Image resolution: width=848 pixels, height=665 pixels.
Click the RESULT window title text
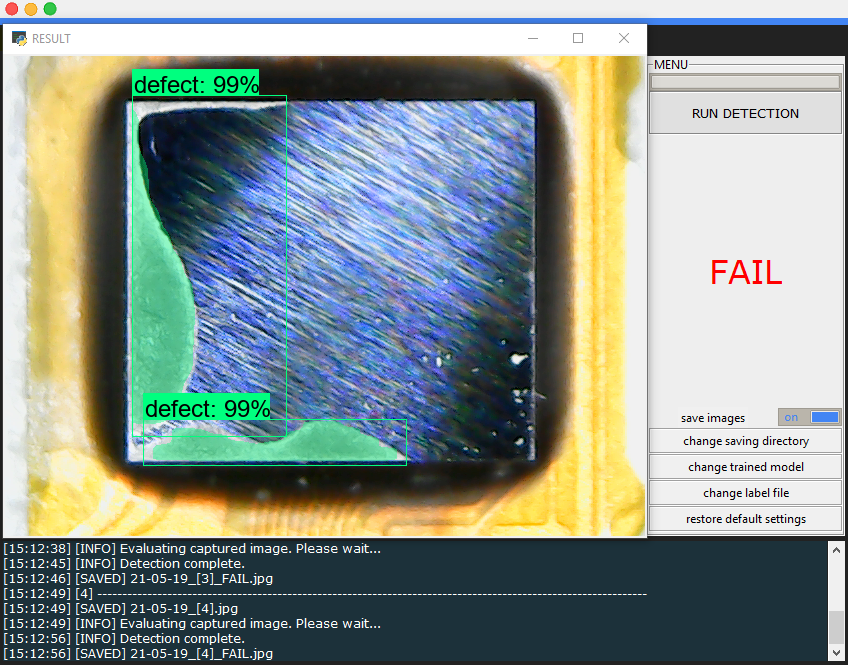point(51,38)
